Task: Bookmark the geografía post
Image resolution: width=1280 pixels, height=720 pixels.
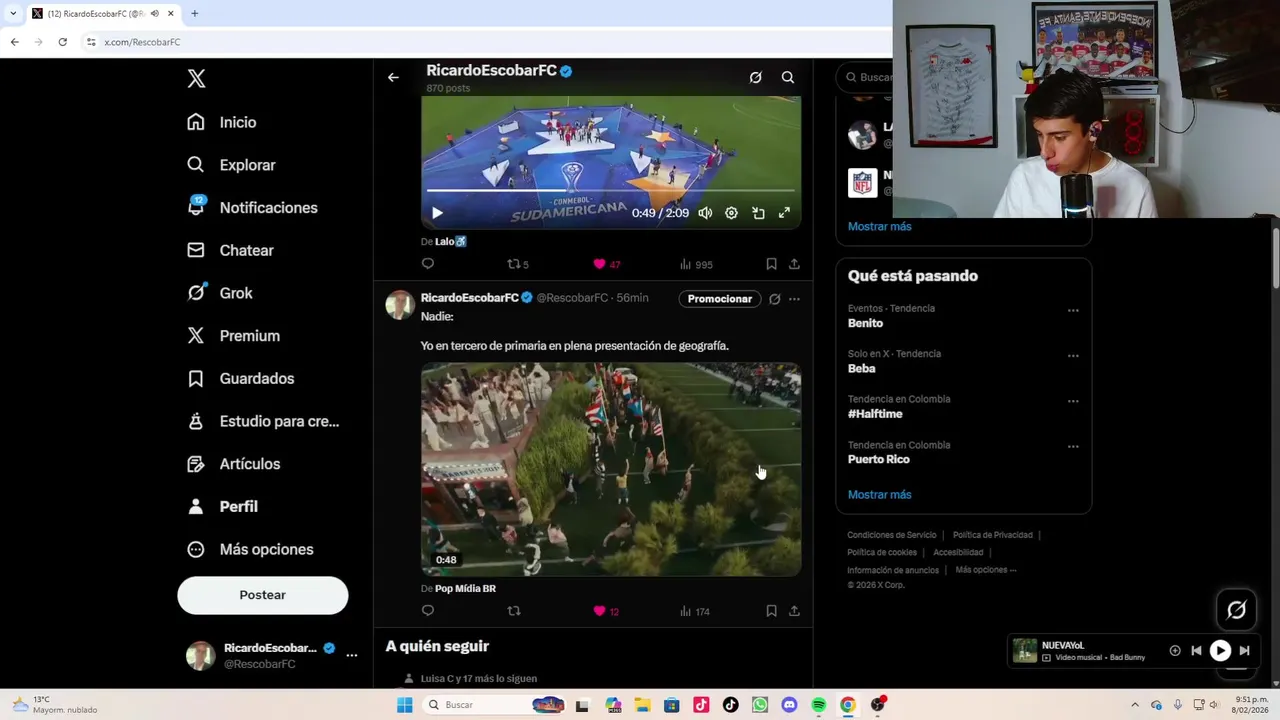Action: pyautogui.click(x=771, y=611)
